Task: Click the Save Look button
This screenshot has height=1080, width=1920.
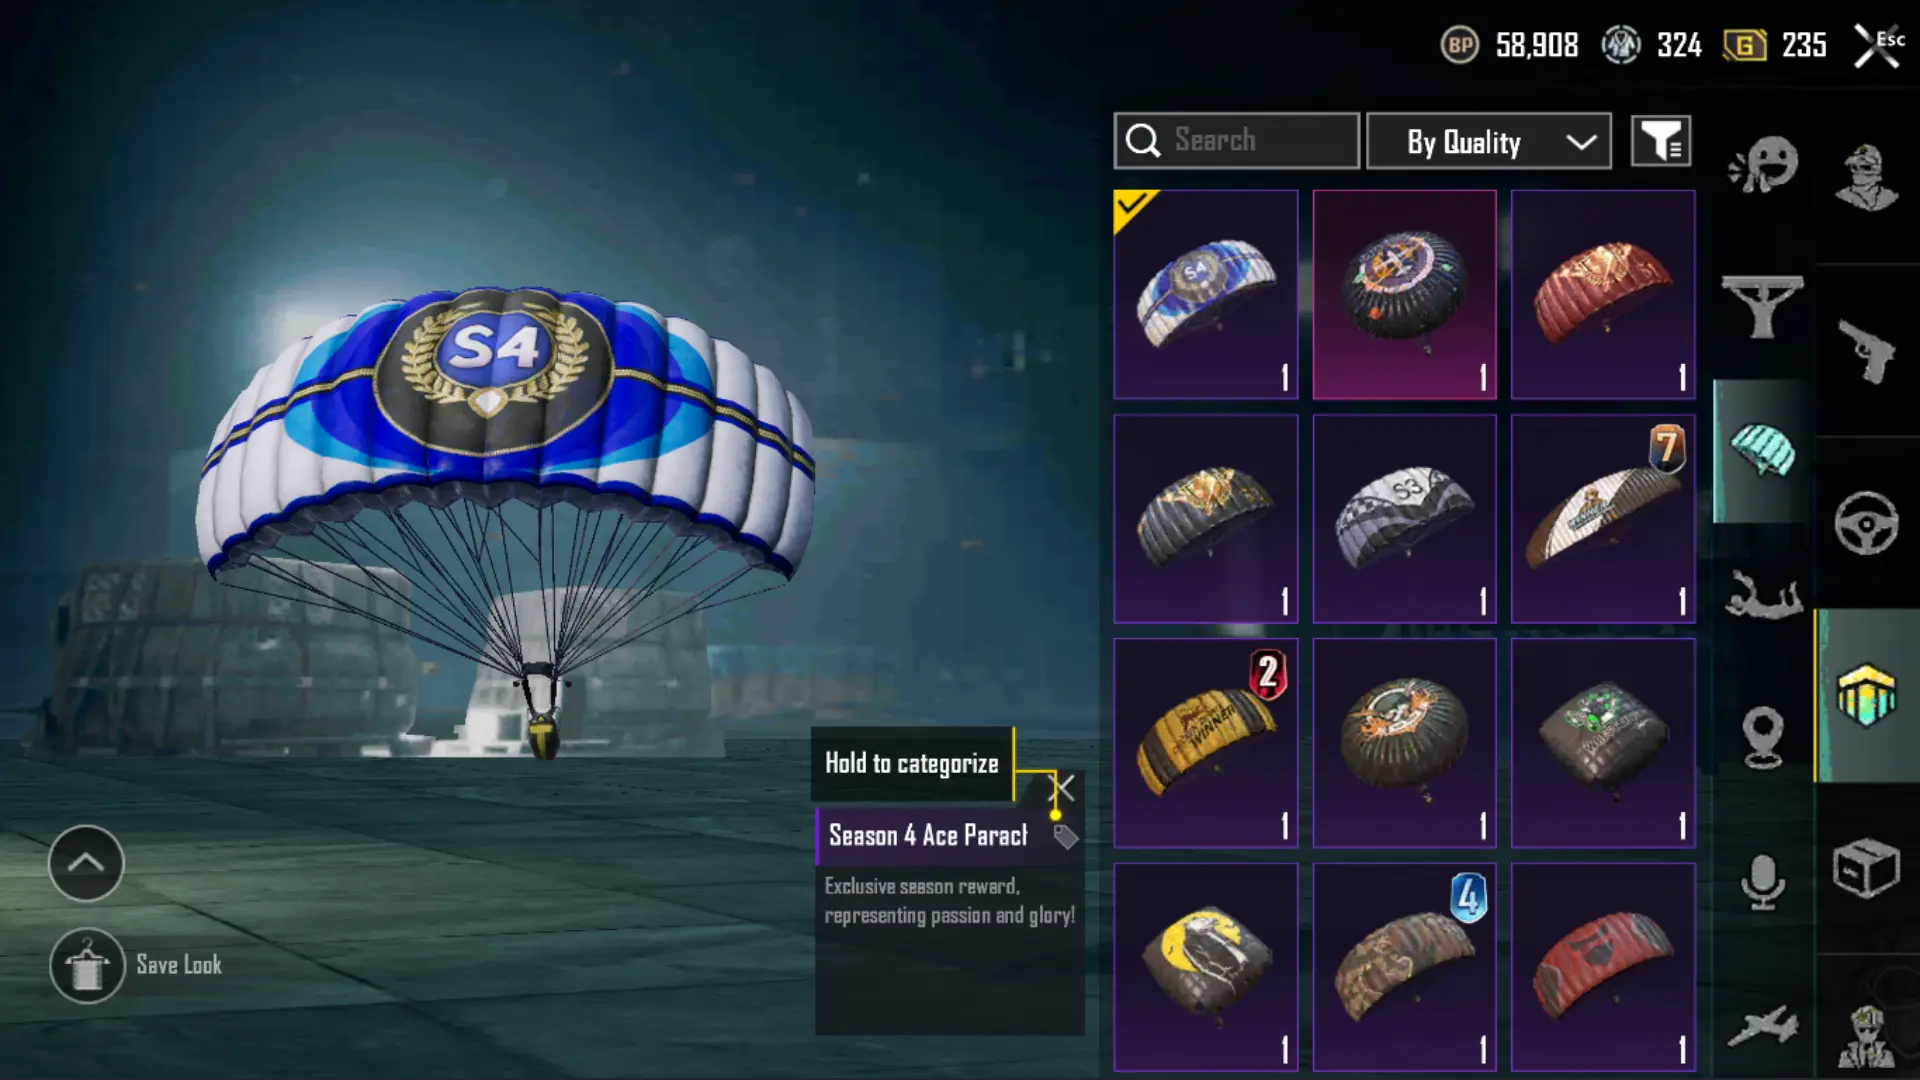Action: (136, 965)
